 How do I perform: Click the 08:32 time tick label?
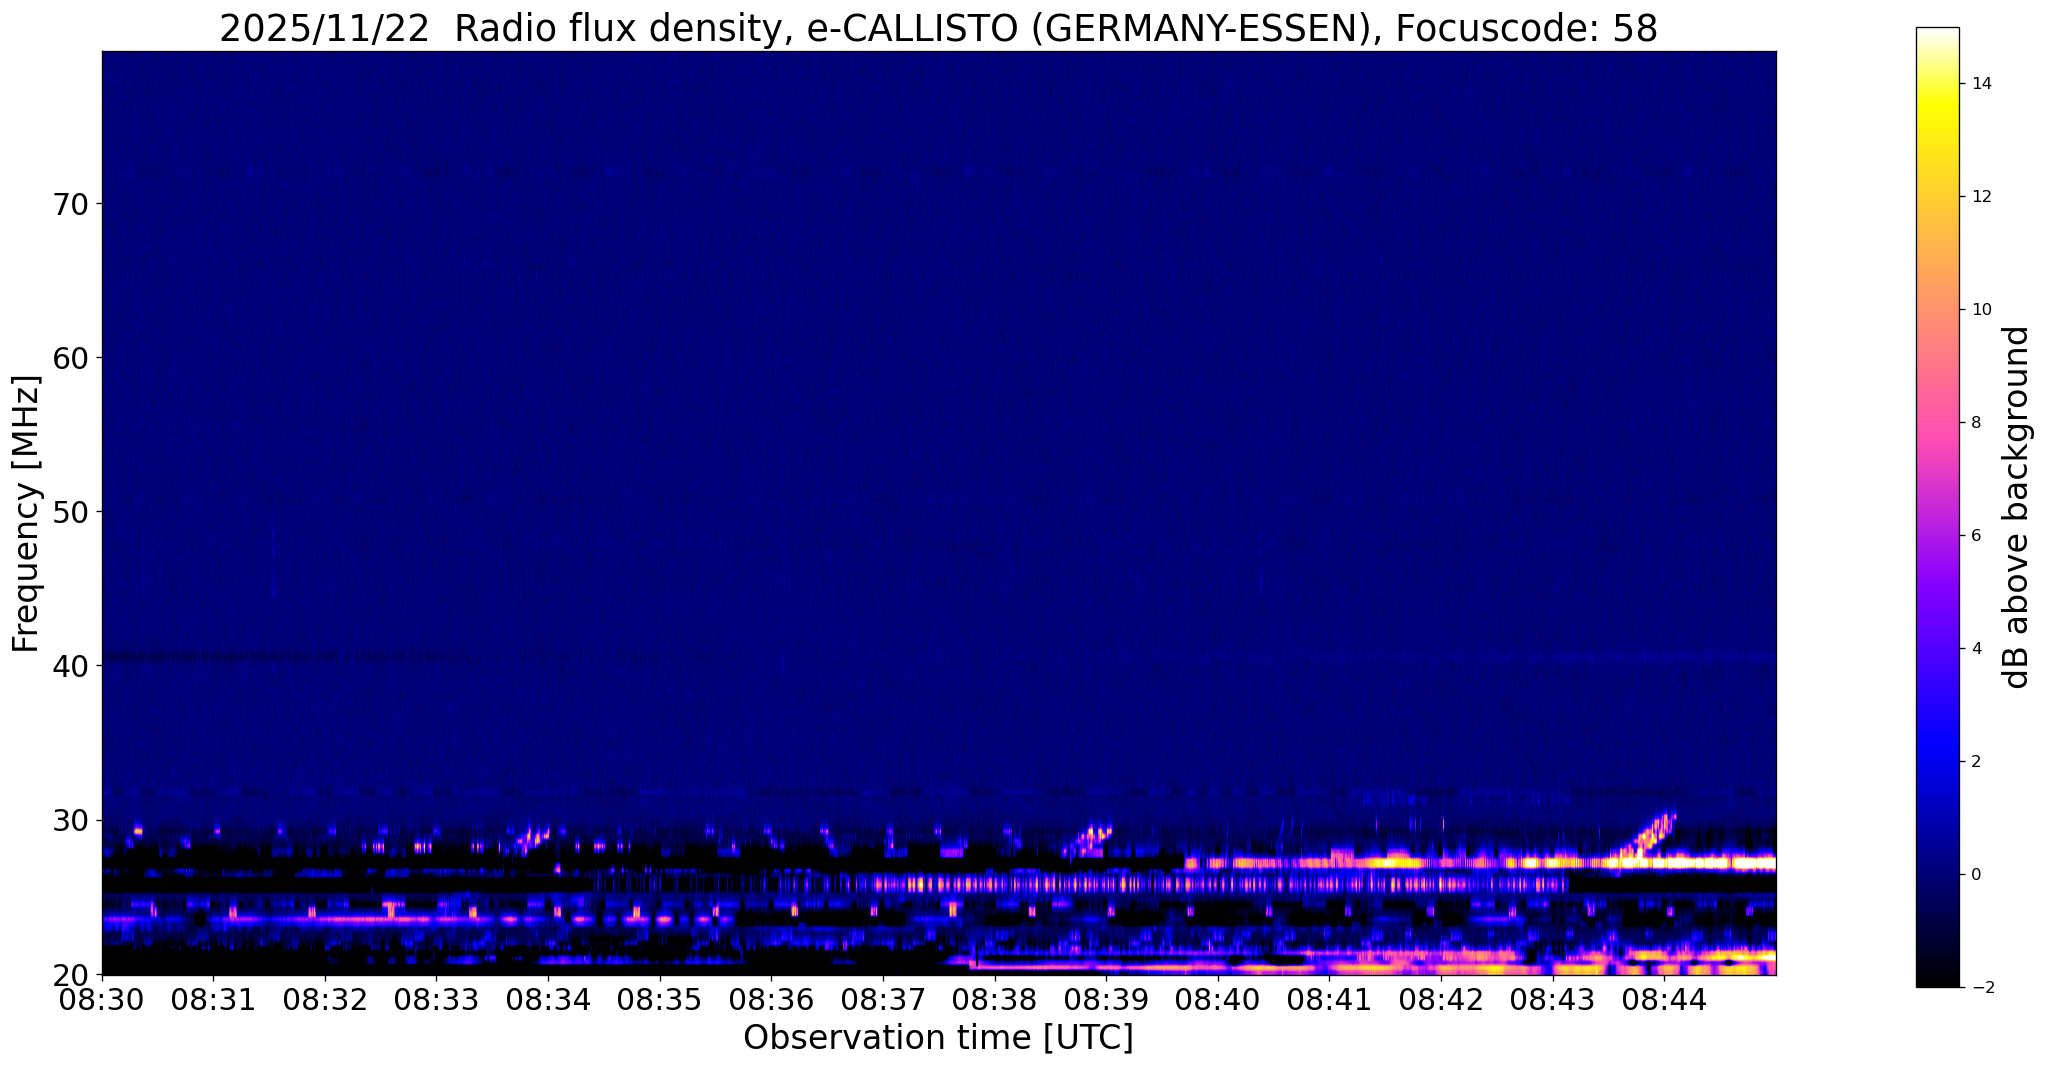tap(325, 1001)
